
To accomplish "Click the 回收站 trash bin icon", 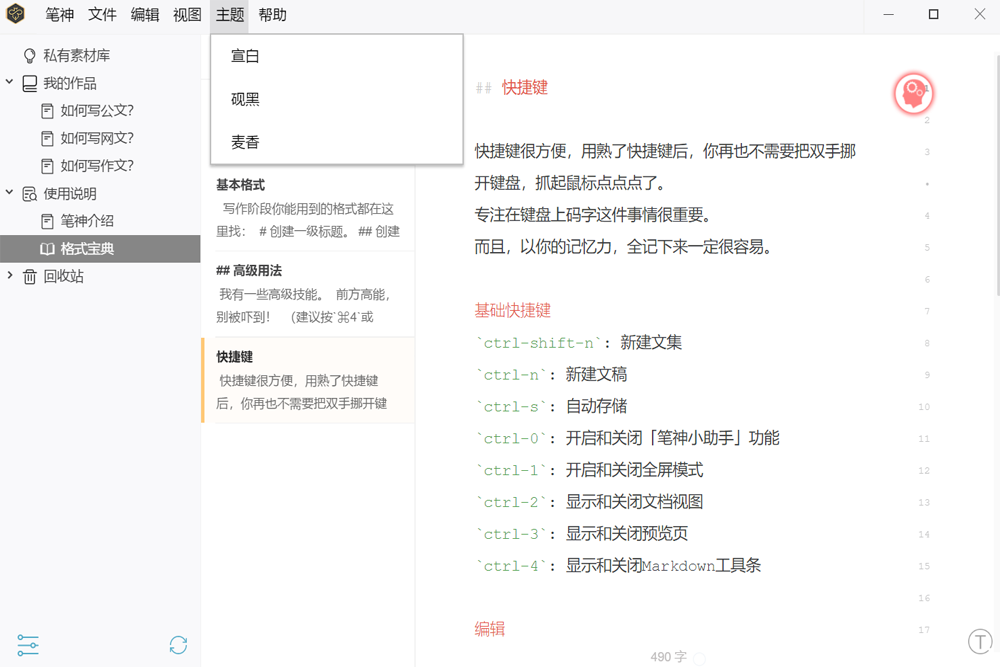I will [30, 276].
